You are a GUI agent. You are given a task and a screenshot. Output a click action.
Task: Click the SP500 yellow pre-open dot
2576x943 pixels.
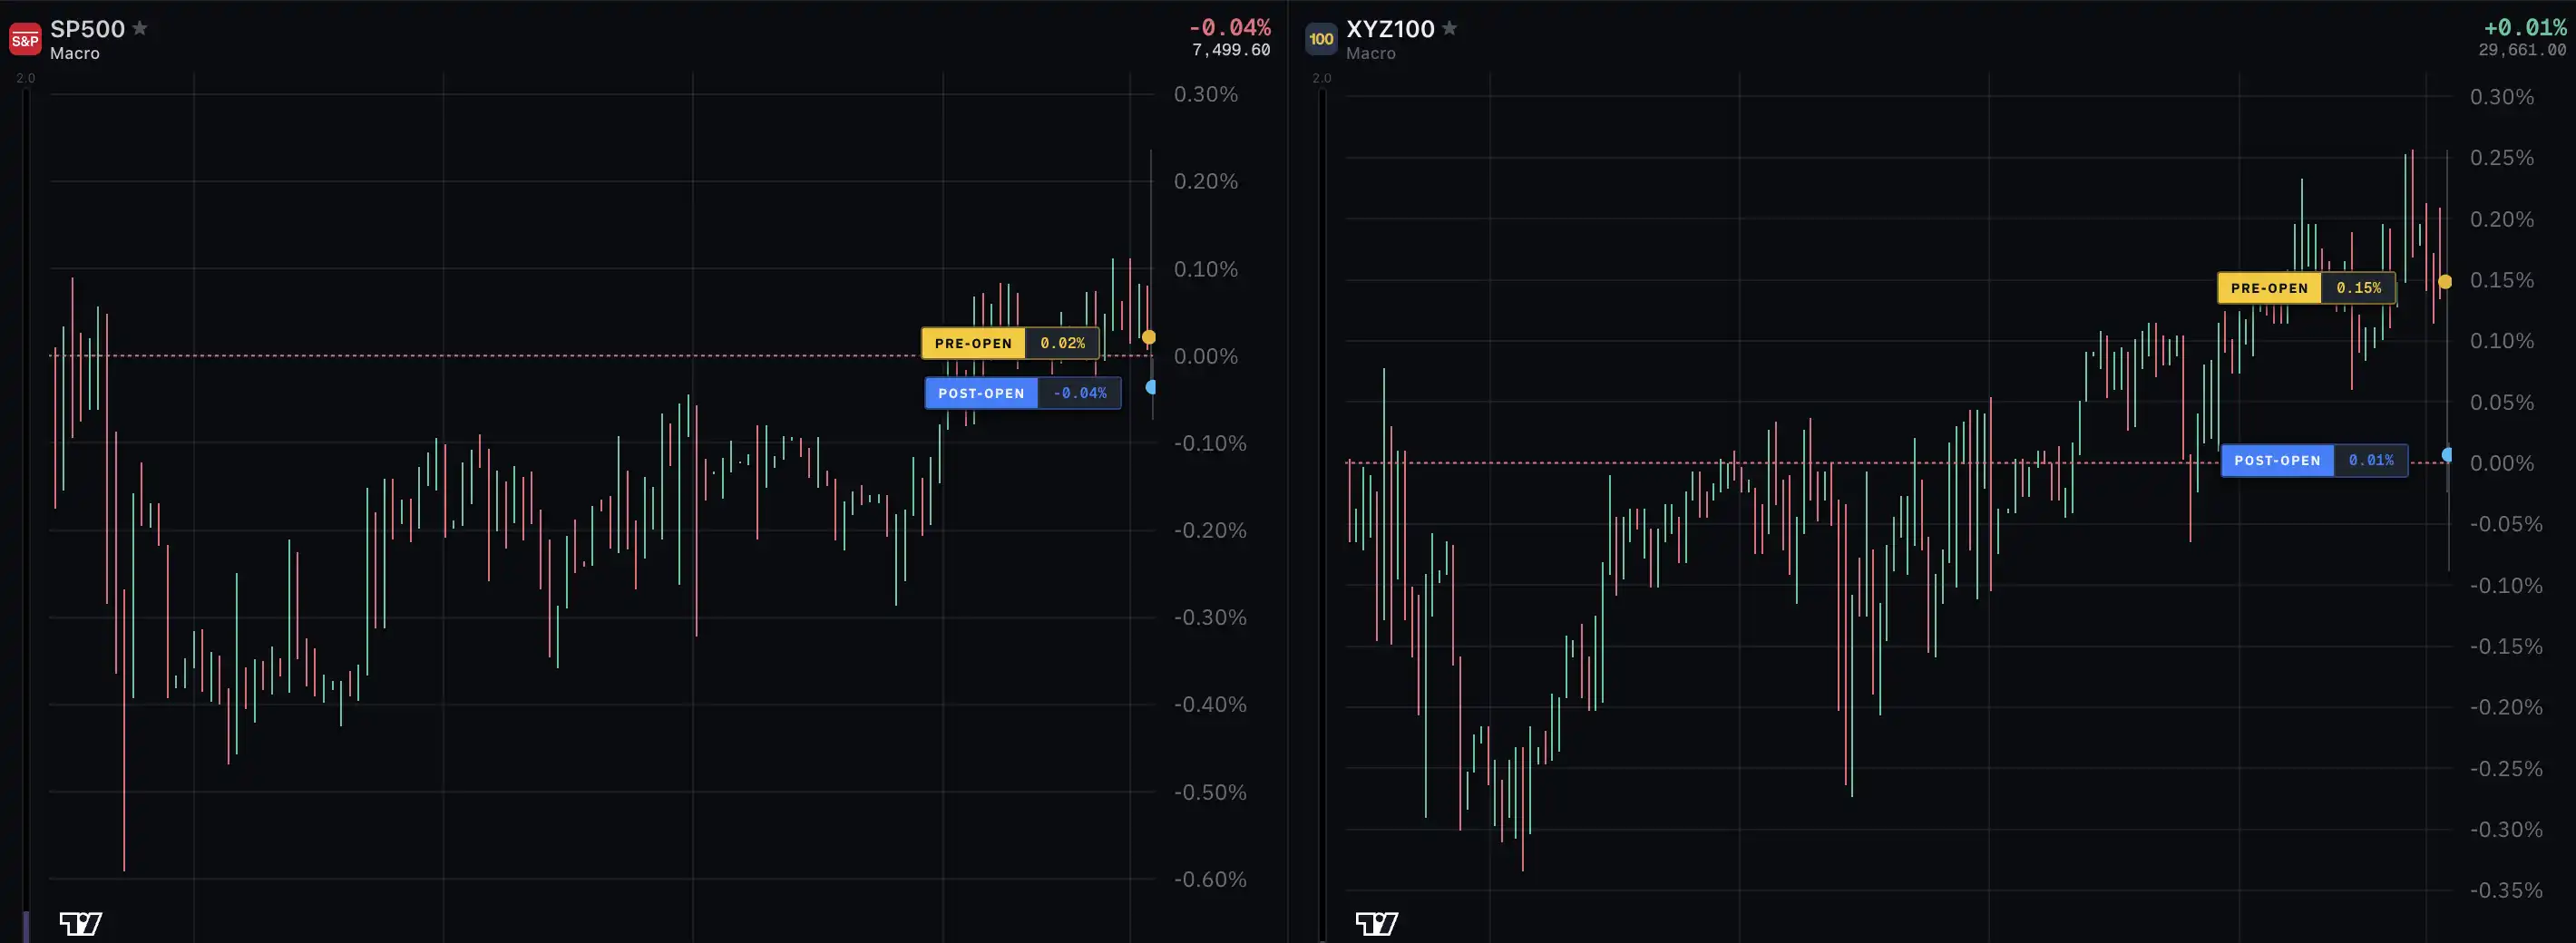tap(1149, 337)
